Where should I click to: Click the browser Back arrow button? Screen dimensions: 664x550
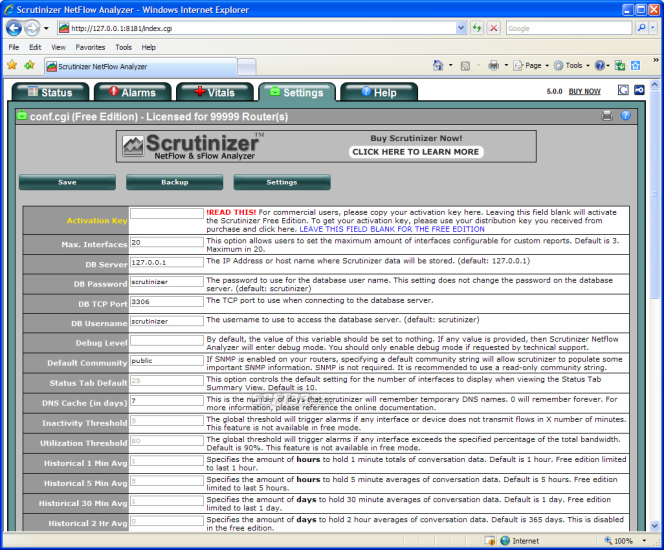(14, 28)
